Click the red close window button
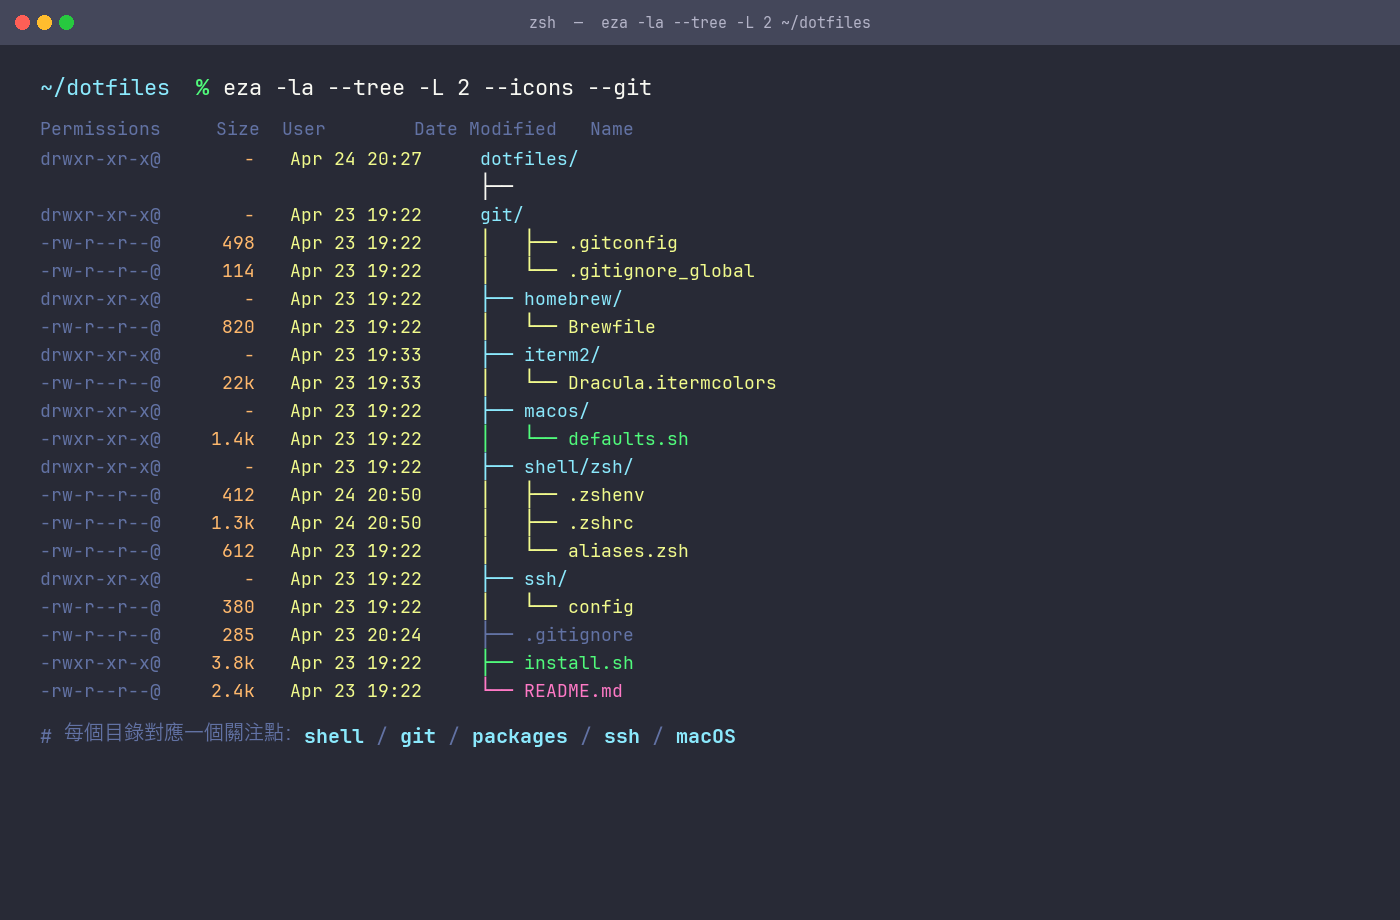Image resolution: width=1400 pixels, height=920 pixels. pos(22,22)
